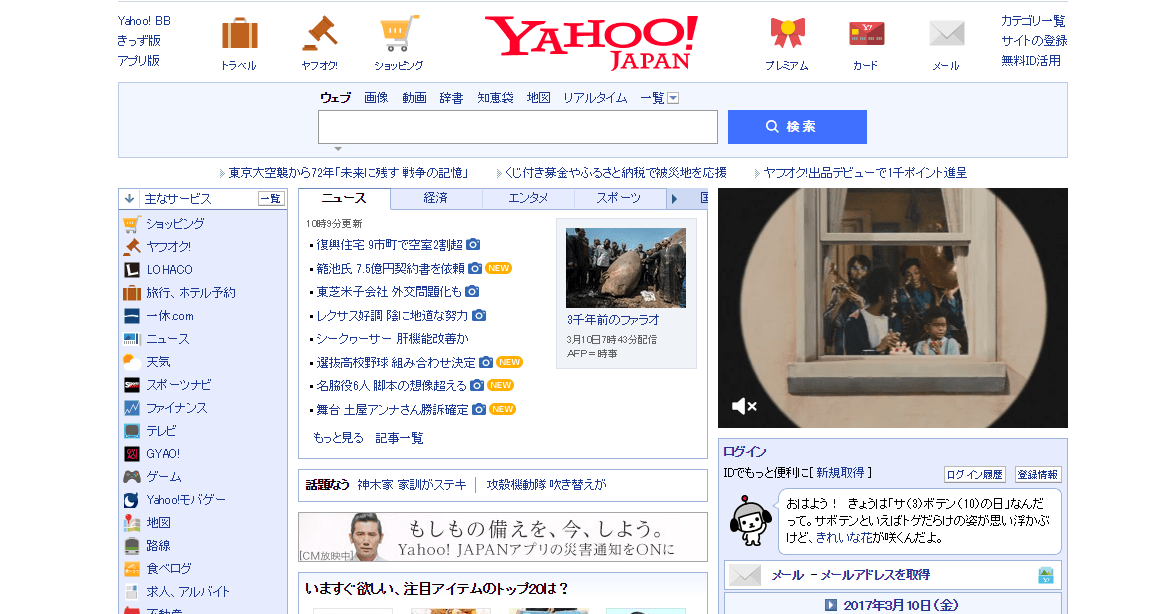Select the ニュース tab

click(x=344, y=198)
